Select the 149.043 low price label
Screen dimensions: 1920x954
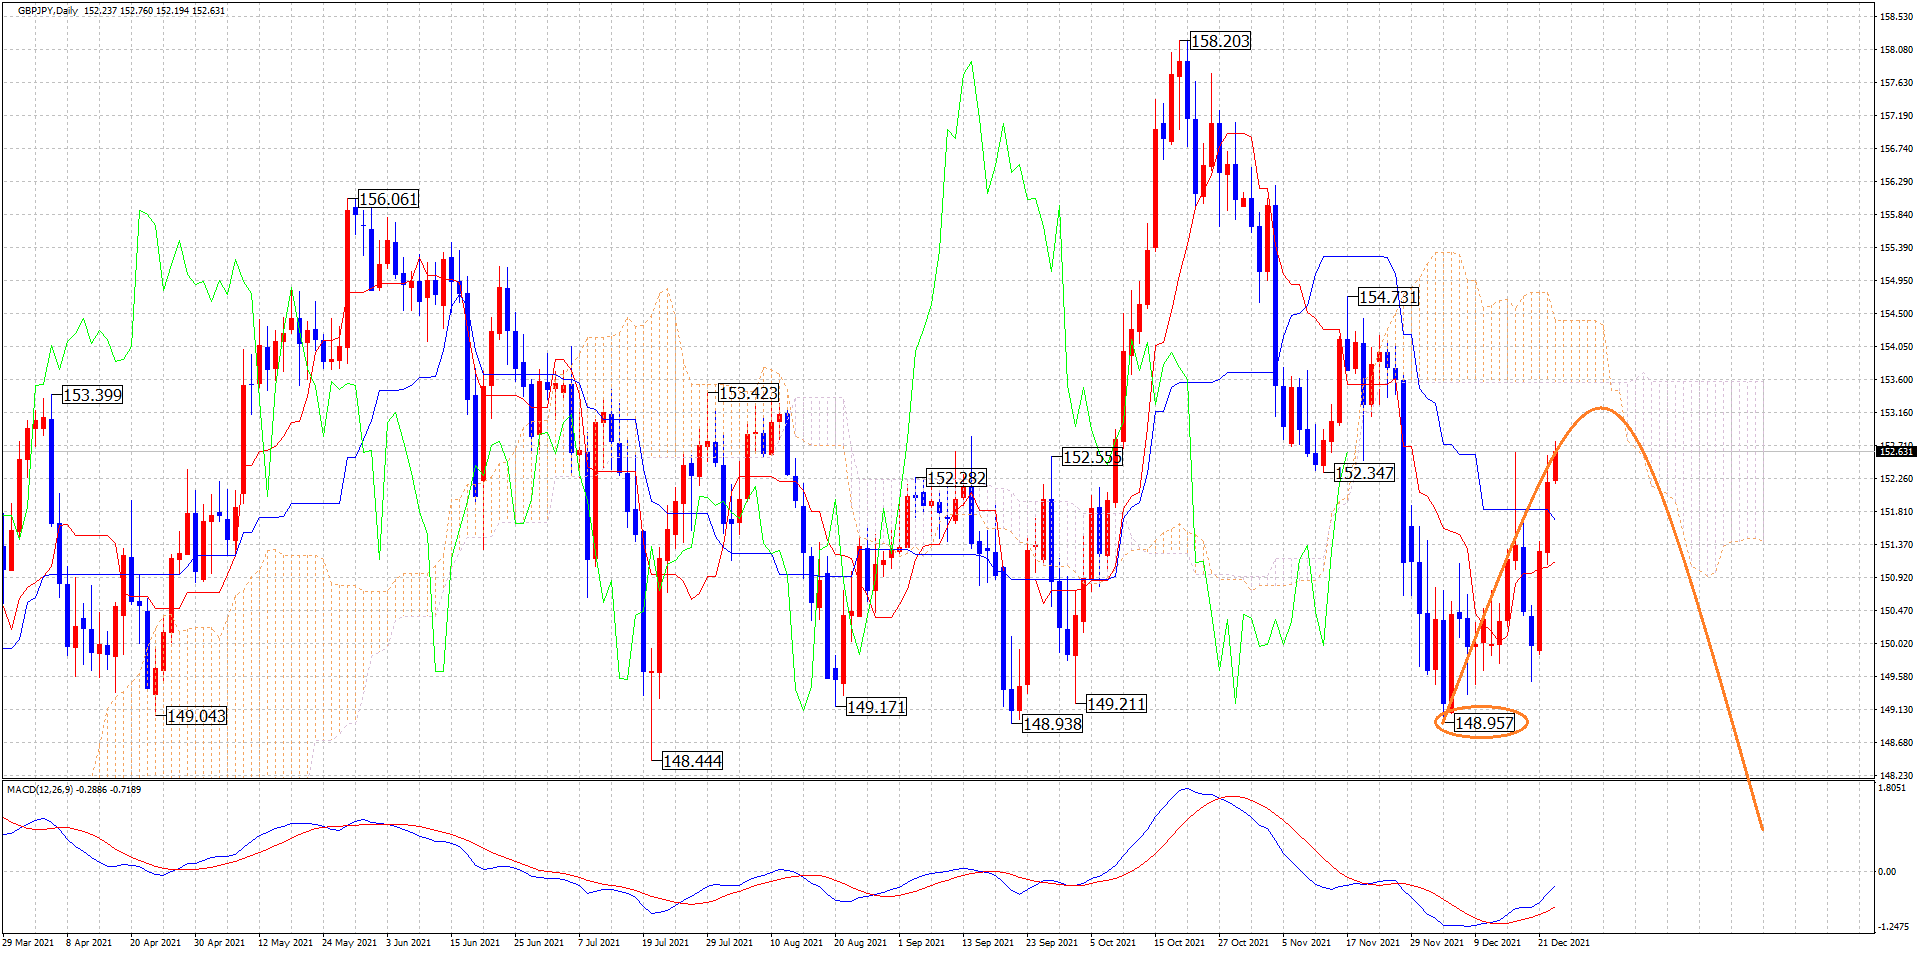(x=196, y=716)
